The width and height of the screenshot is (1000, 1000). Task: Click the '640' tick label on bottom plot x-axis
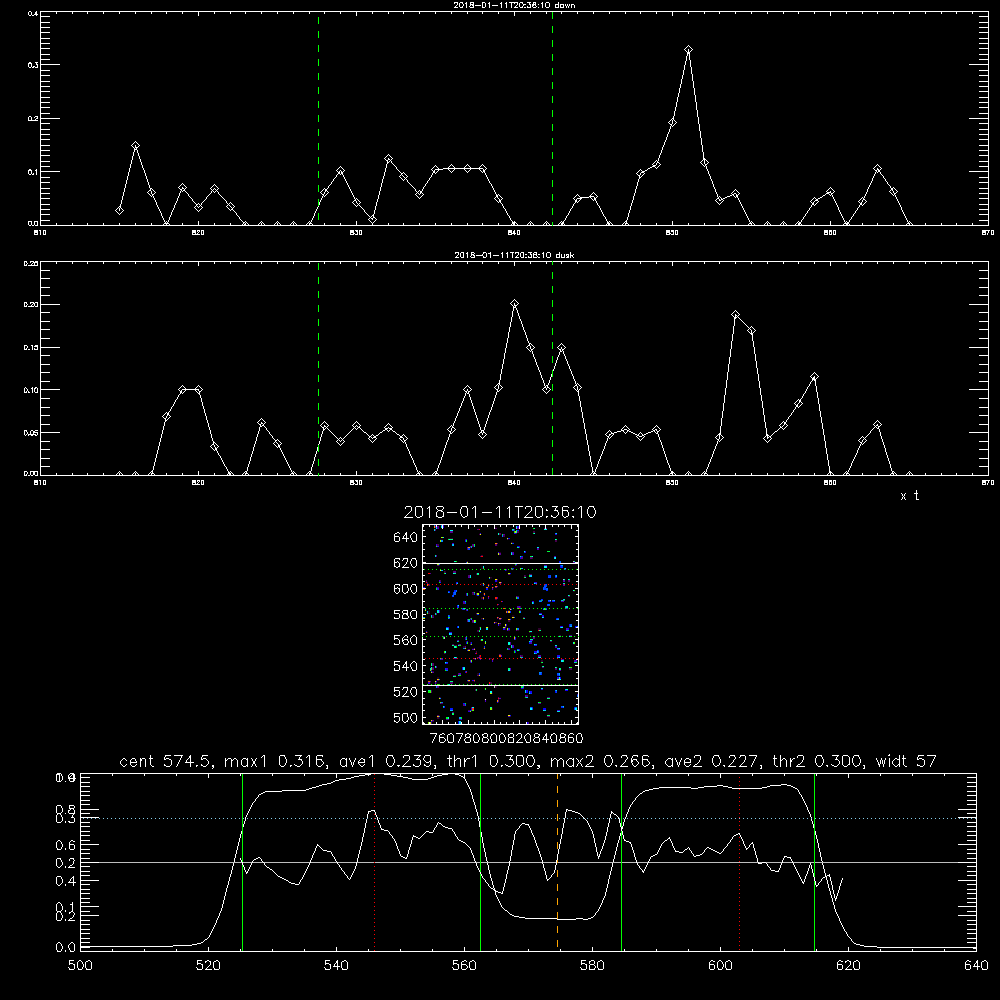976,966
